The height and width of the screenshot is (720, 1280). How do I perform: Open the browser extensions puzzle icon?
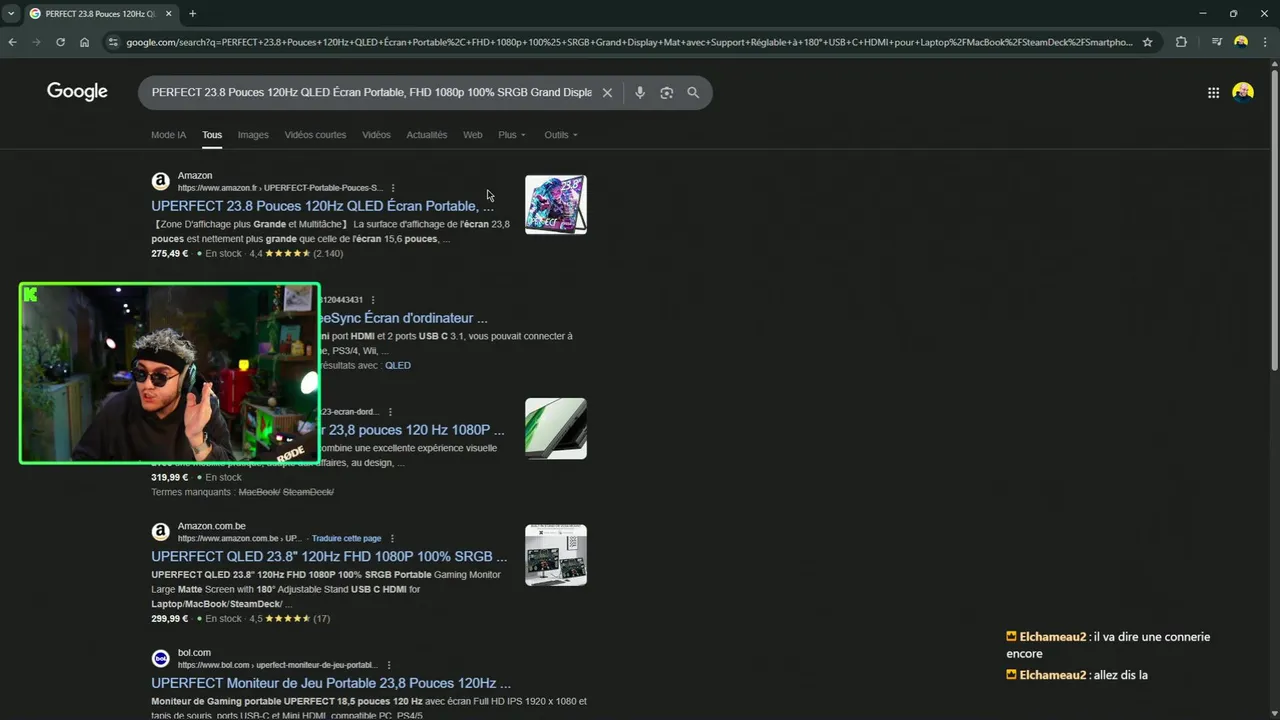point(1181,42)
